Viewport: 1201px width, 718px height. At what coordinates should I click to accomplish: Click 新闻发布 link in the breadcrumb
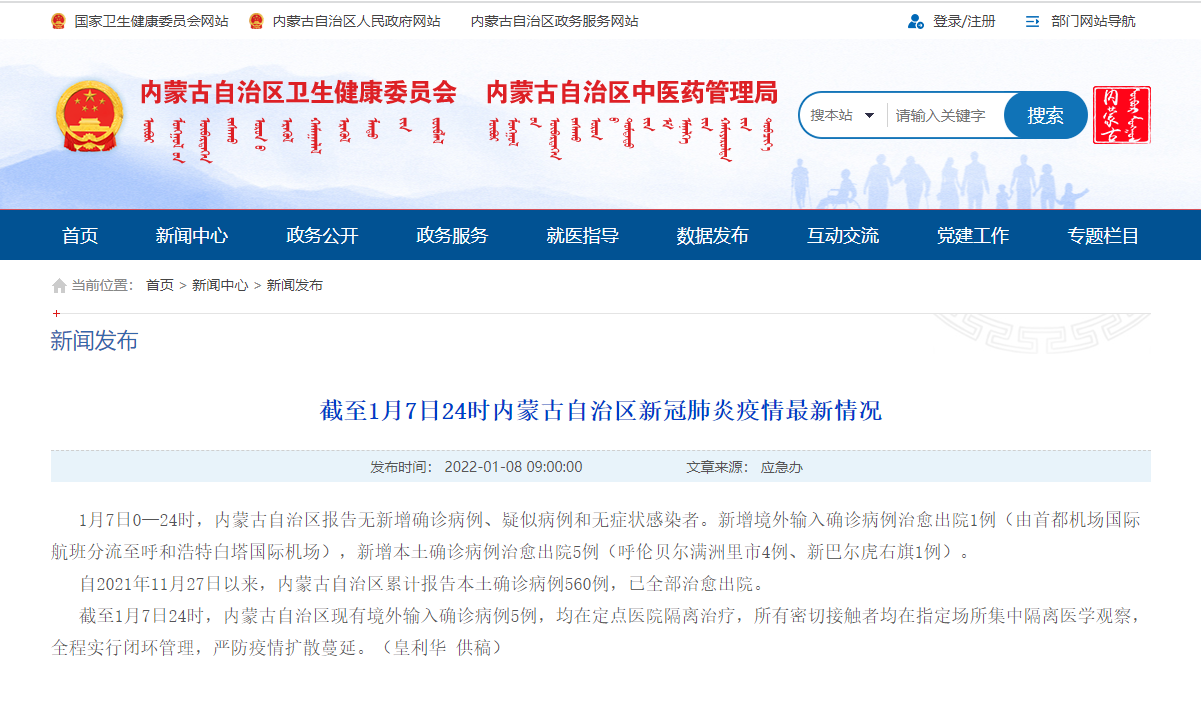point(295,286)
